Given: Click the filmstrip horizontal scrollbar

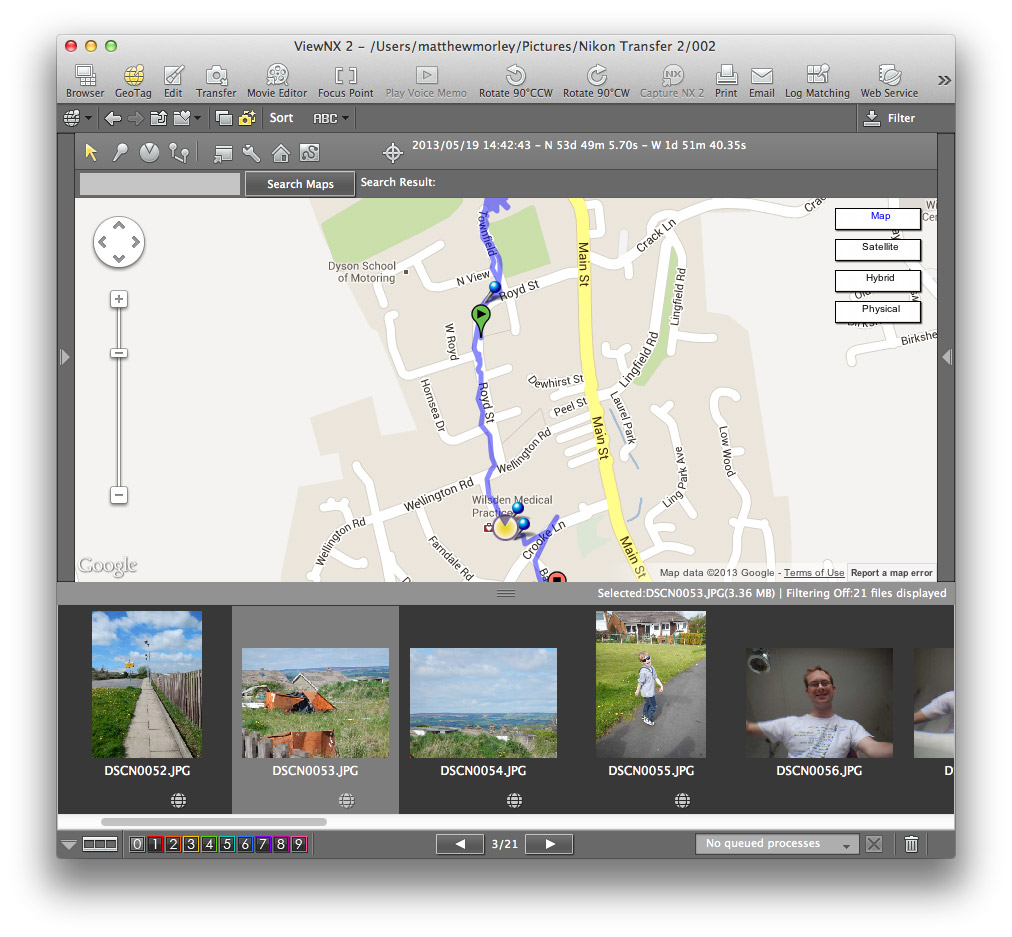Looking at the screenshot, I should [x=214, y=822].
